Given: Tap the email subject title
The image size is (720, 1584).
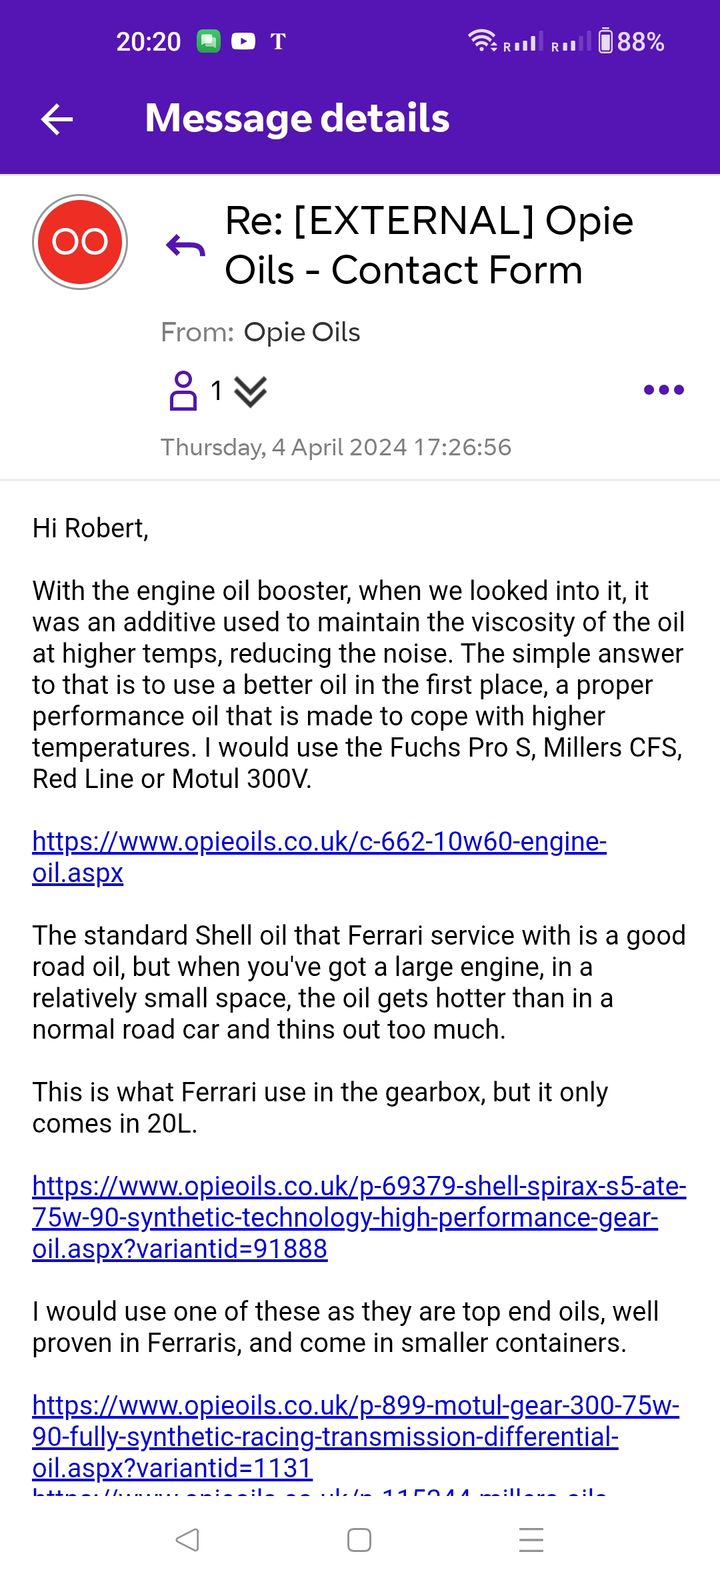Looking at the screenshot, I should click(428, 245).
